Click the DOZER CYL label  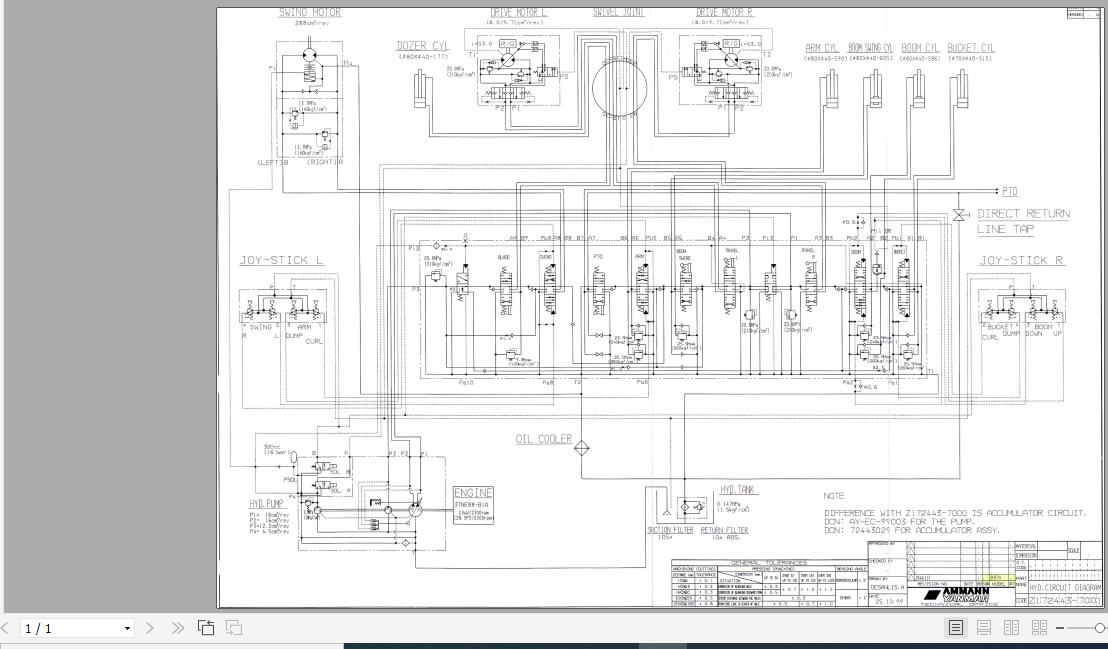(421, 47)
